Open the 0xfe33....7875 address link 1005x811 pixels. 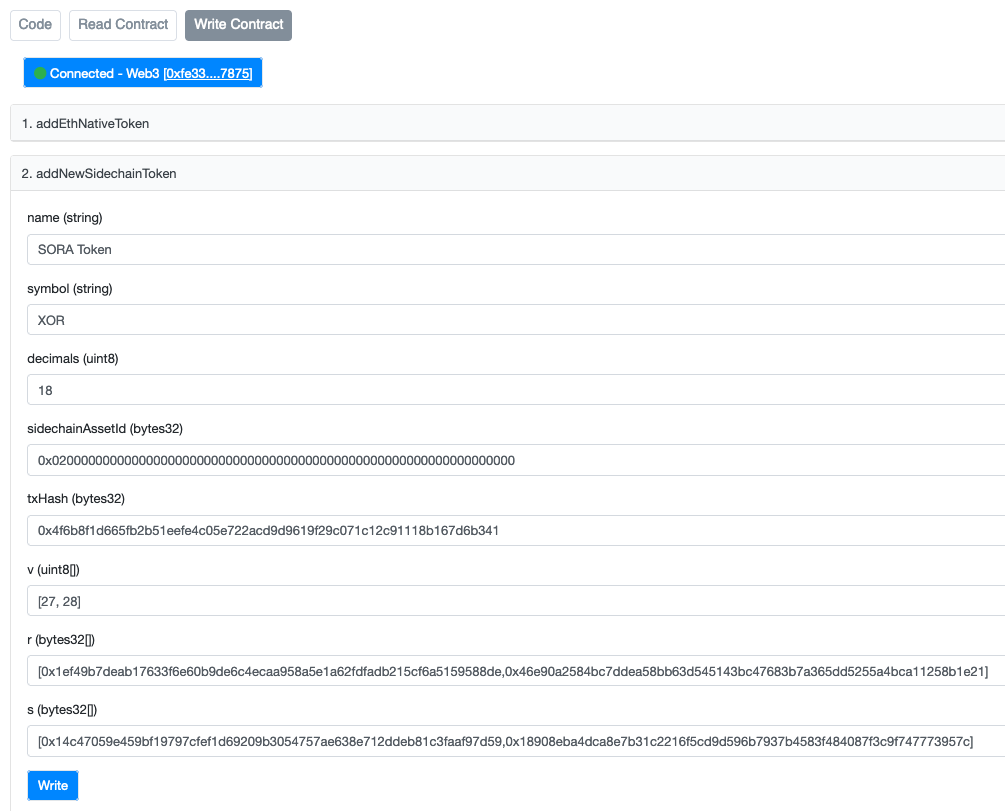pos(208,74)
